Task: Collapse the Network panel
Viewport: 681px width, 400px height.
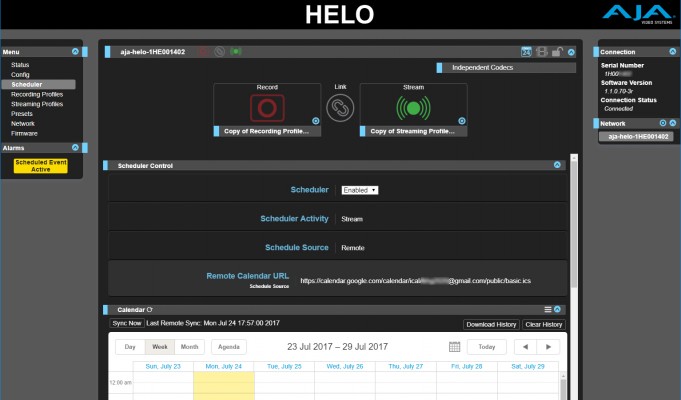Action: point(673,123)
